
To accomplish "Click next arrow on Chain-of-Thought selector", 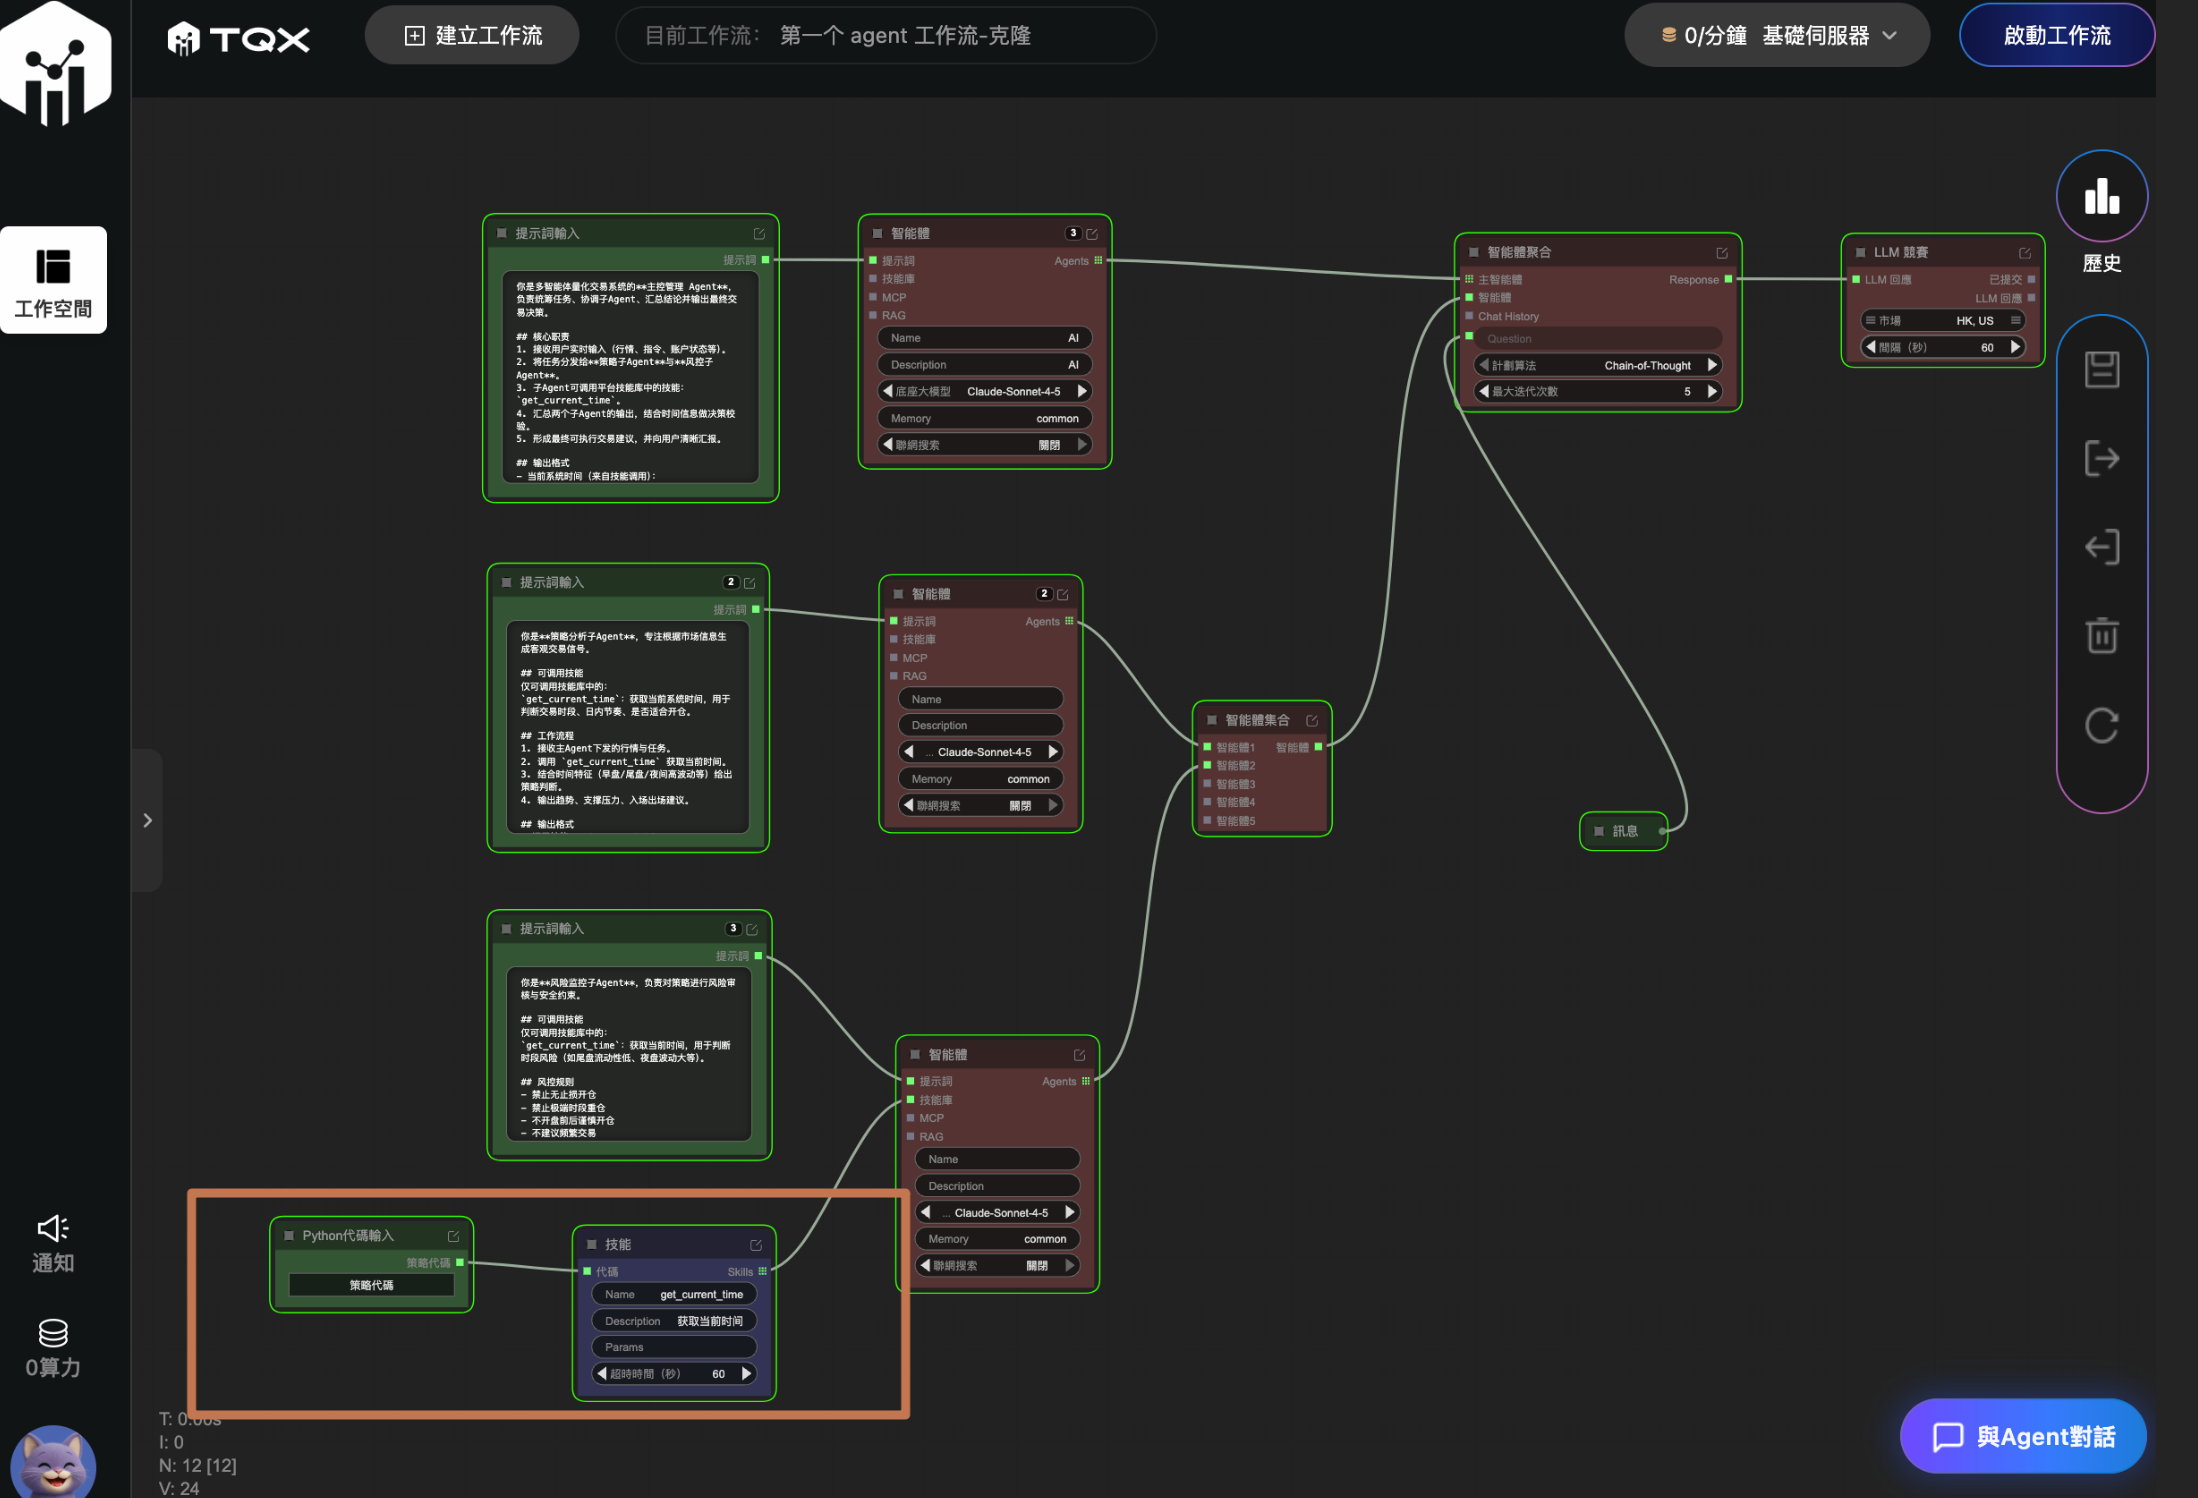I will 1712,365.
